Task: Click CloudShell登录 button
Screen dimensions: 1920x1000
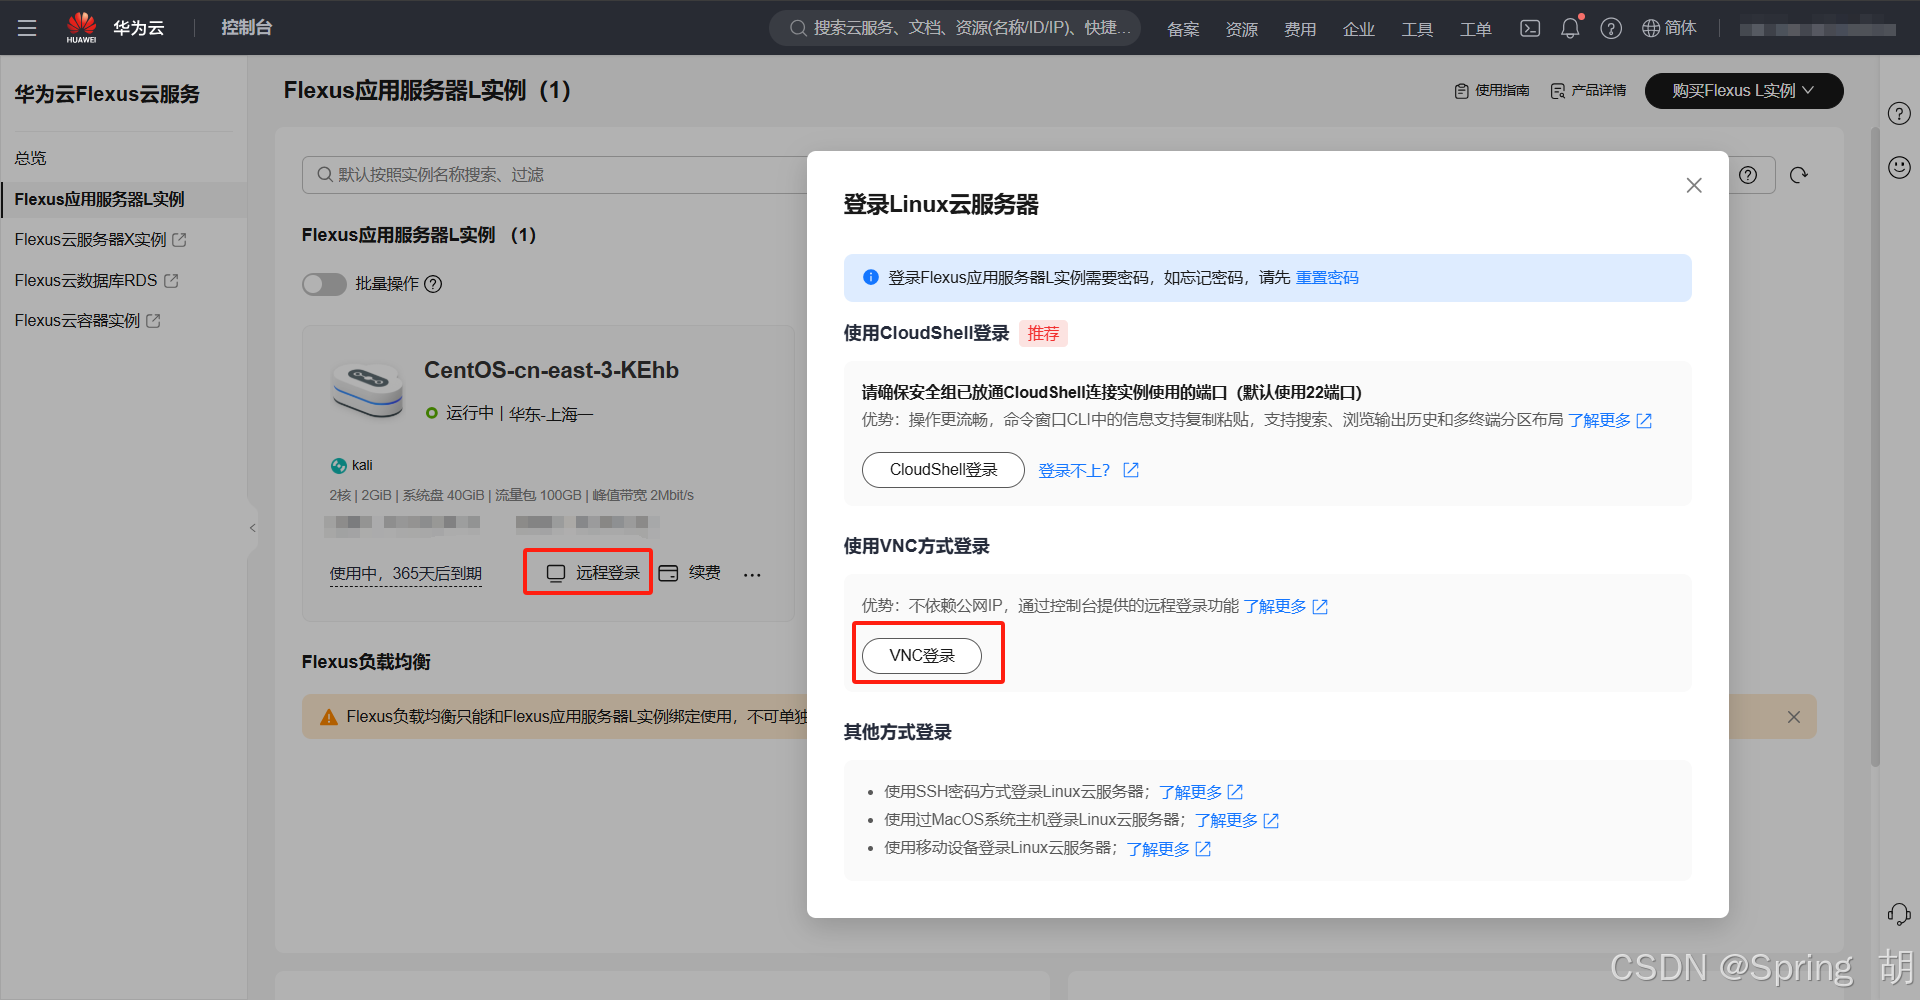Action: (x=943, y=470)
